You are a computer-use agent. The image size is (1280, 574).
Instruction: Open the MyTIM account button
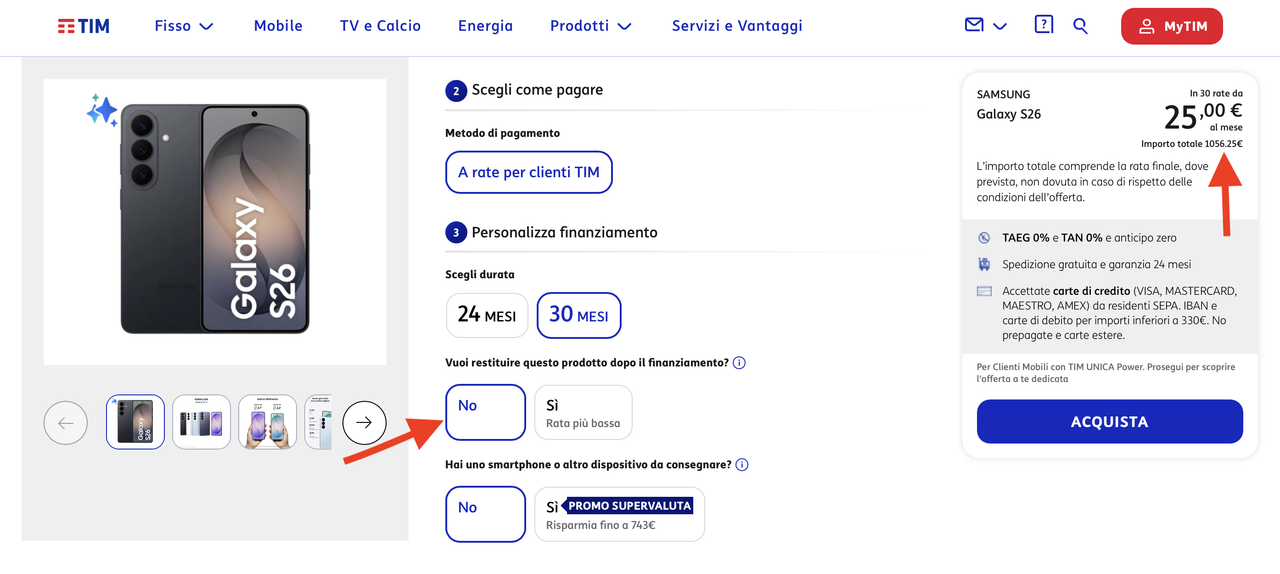pyautogui.click(x=1171, y=27)
